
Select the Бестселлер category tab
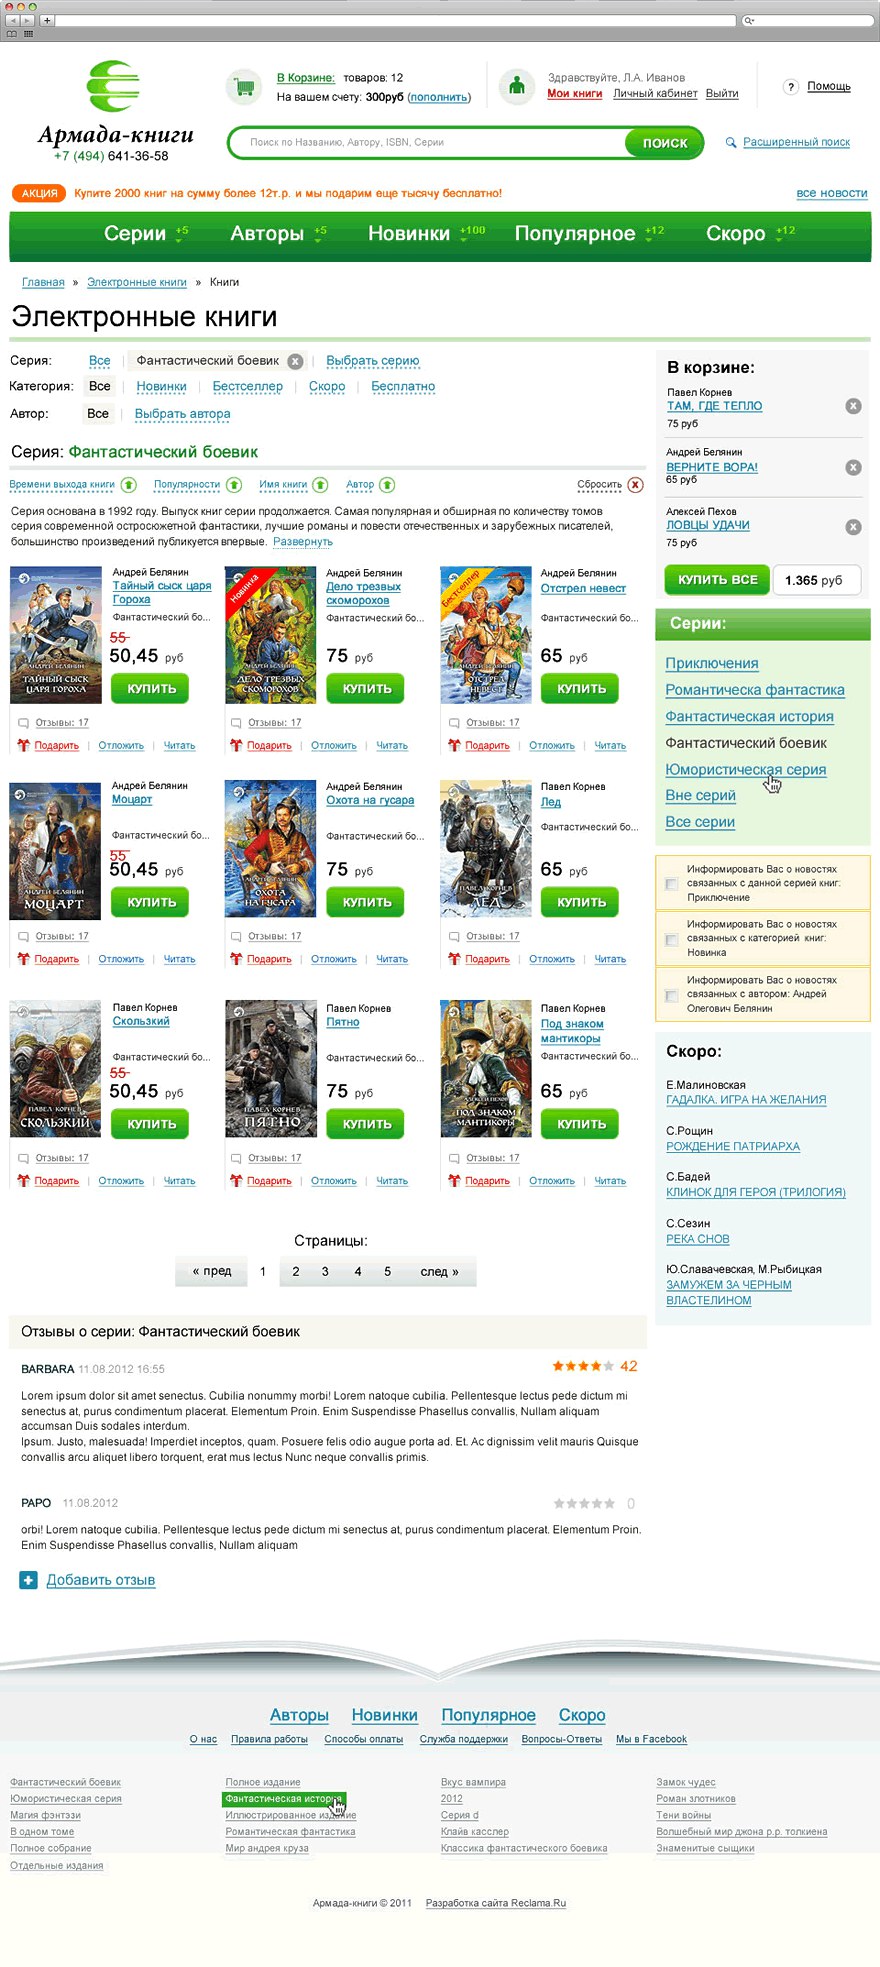tap(248, 387)
